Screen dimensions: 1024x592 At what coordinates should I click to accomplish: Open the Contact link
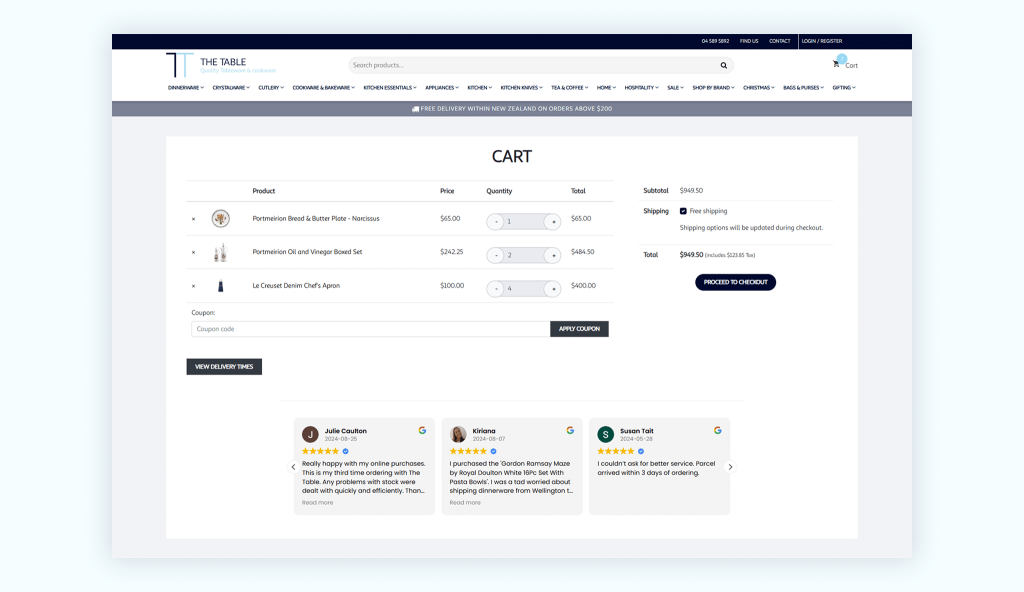(x=779, y=41)
